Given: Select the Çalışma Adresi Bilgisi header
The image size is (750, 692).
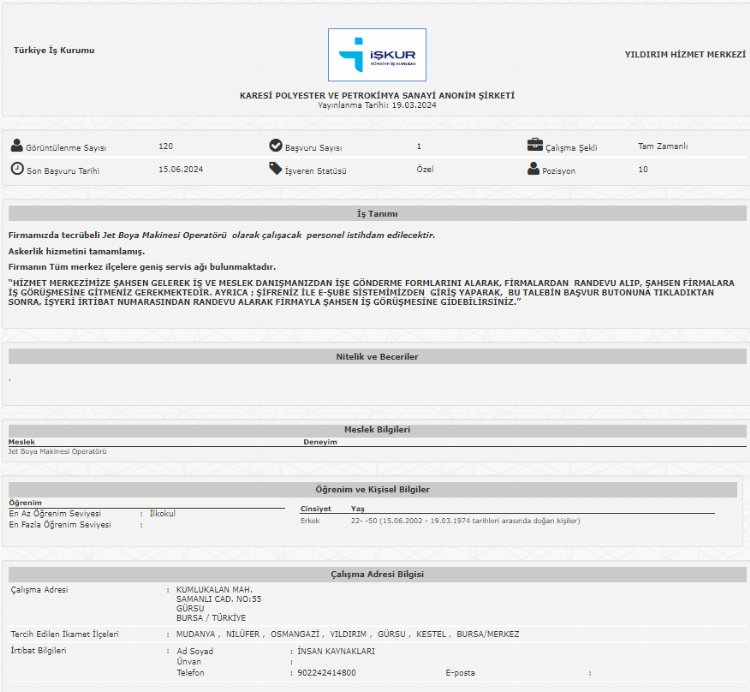Looking at the screenshot, I should coord(377,574).
